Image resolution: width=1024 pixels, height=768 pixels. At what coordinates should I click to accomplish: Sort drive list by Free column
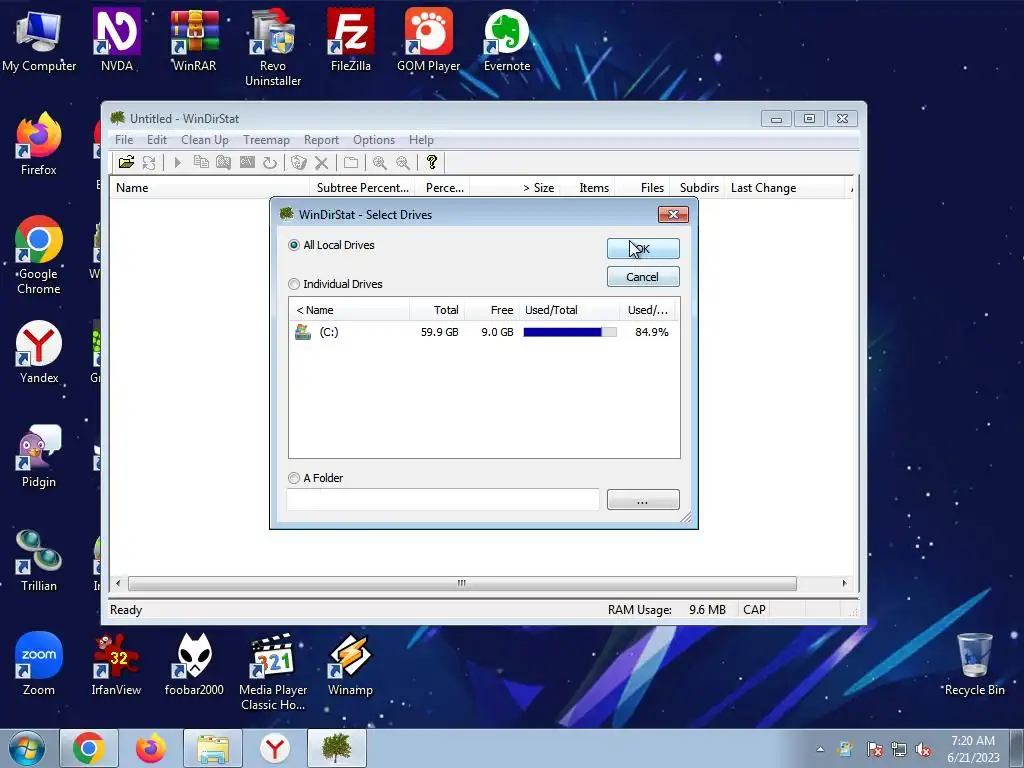tap(492, 310)
